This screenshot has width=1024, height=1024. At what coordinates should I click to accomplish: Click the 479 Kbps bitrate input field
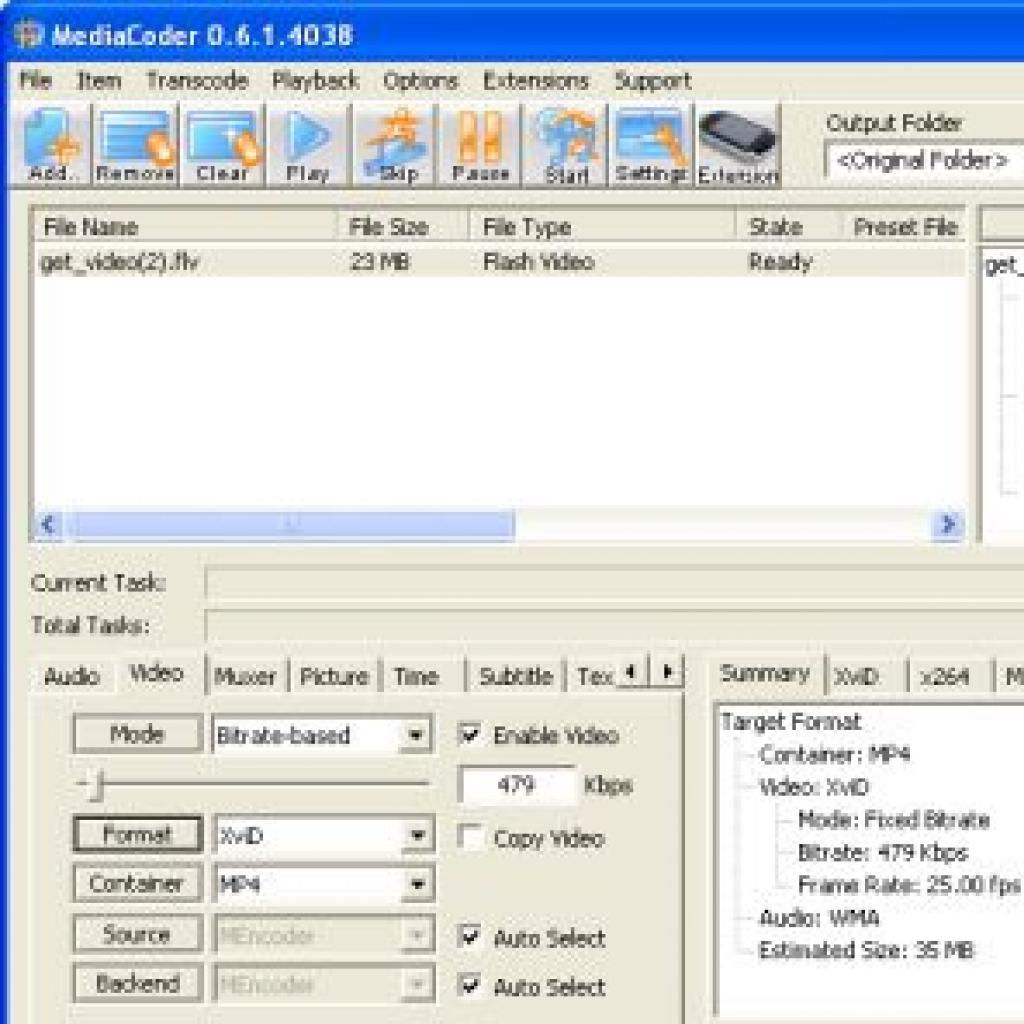click(x=517, y=784)
